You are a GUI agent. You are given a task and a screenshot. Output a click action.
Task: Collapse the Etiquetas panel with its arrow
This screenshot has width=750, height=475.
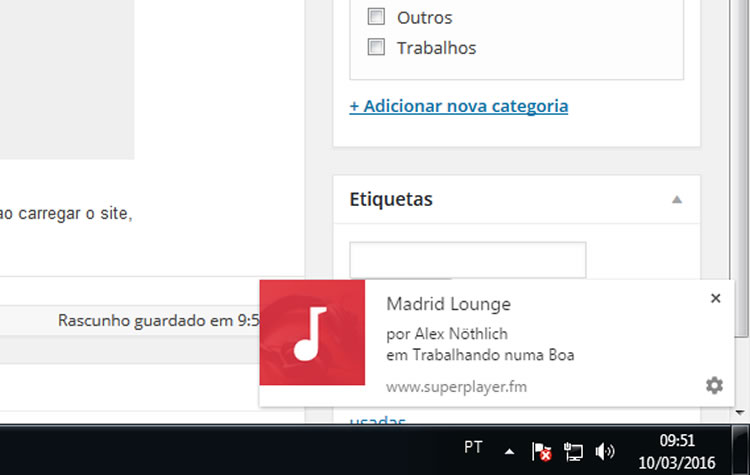[677, 200]
